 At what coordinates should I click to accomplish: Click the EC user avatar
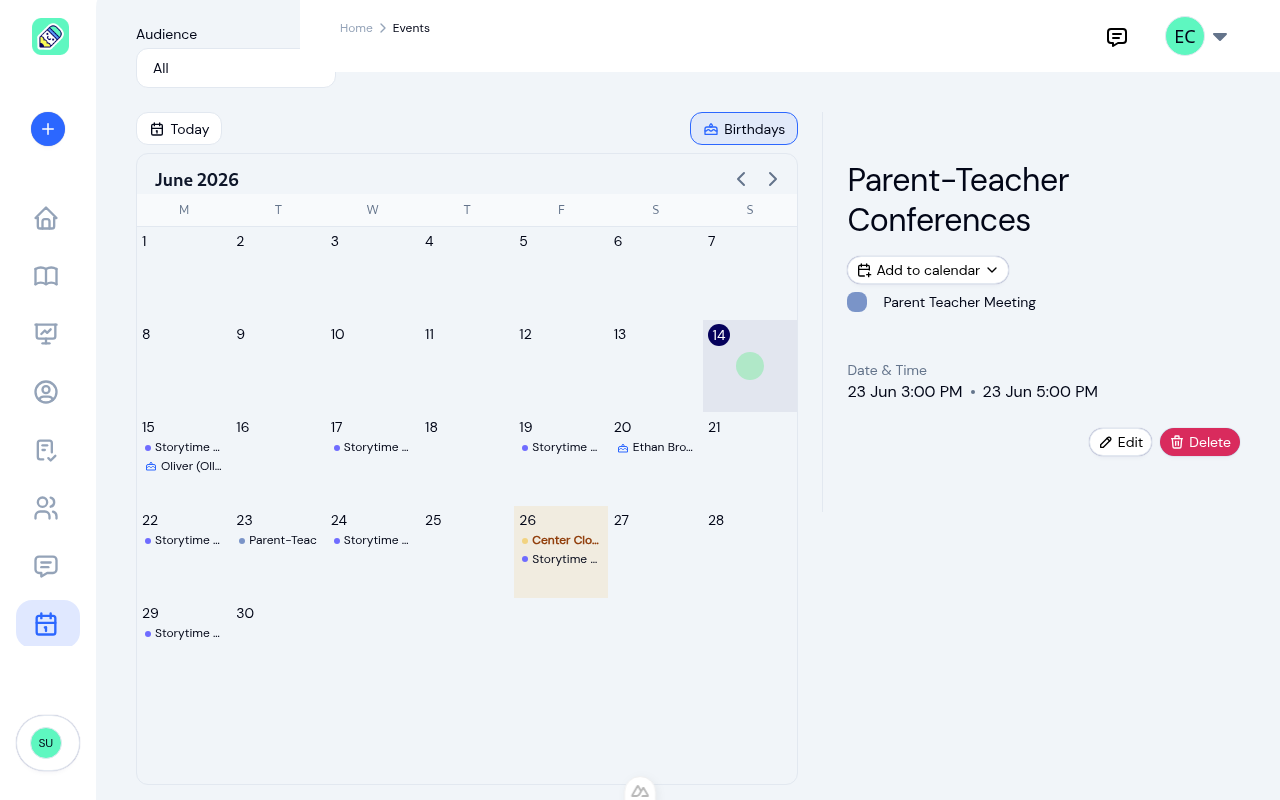(1184, 37)
